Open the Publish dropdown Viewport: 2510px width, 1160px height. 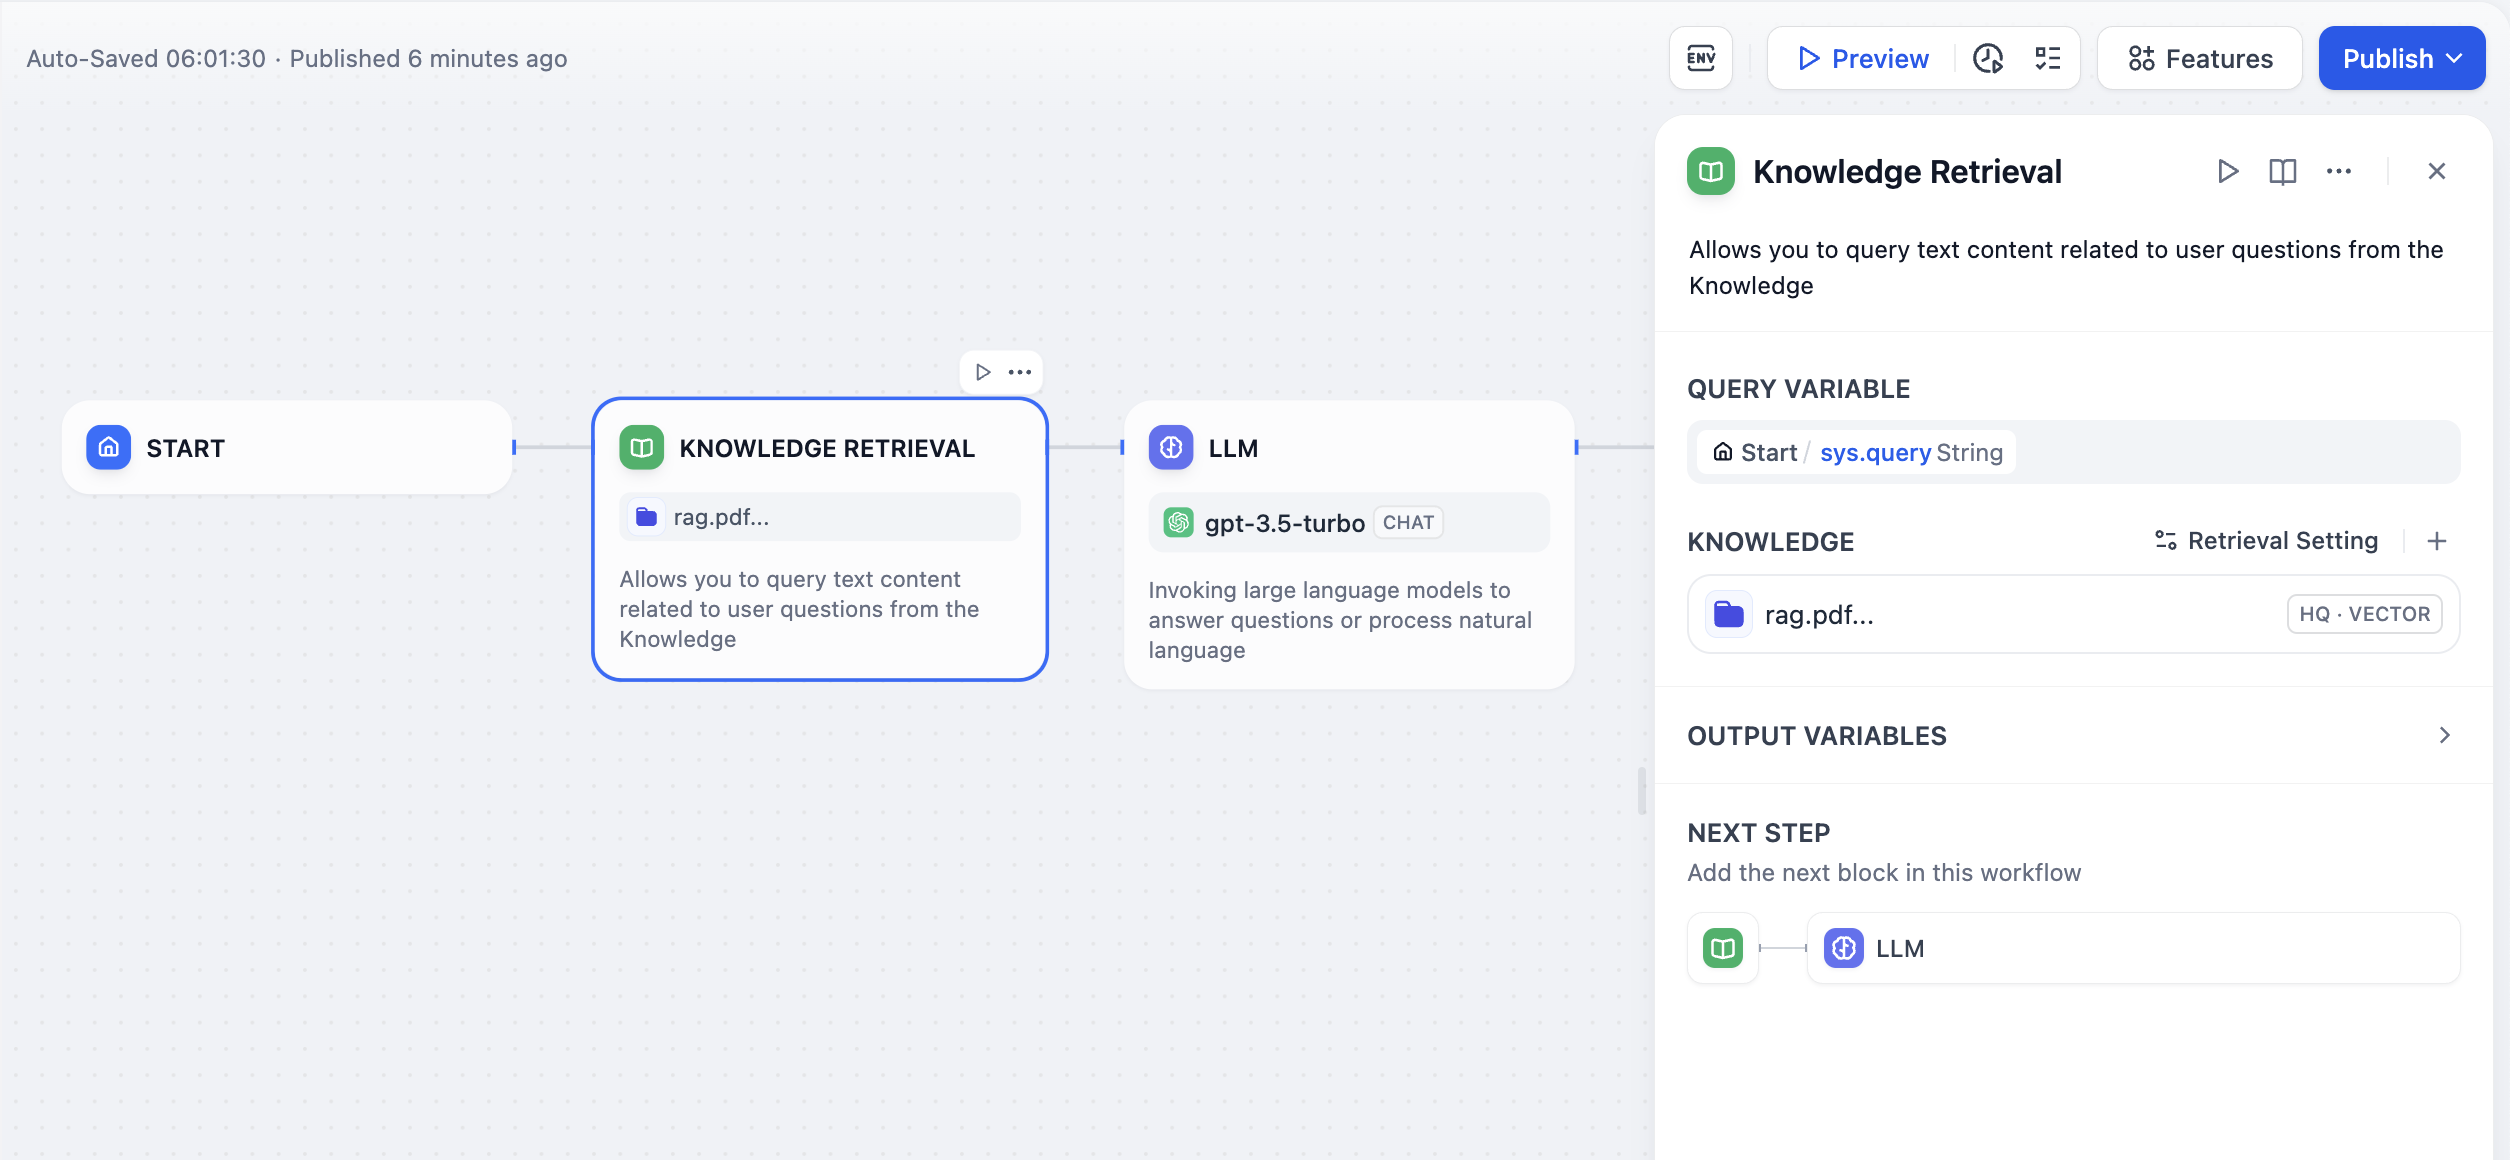tap(2401, 58)
